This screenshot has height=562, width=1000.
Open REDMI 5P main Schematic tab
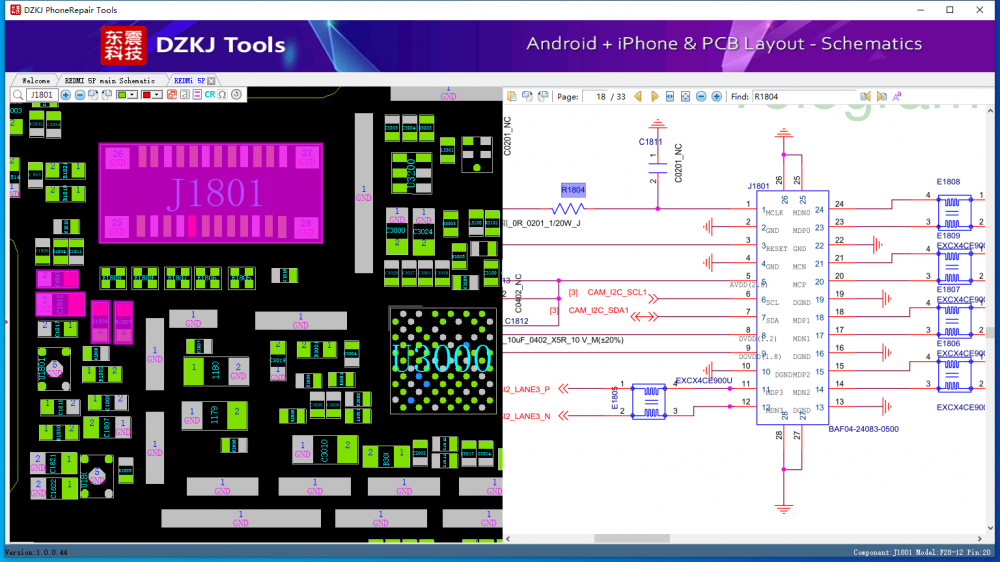click(109, 80)
